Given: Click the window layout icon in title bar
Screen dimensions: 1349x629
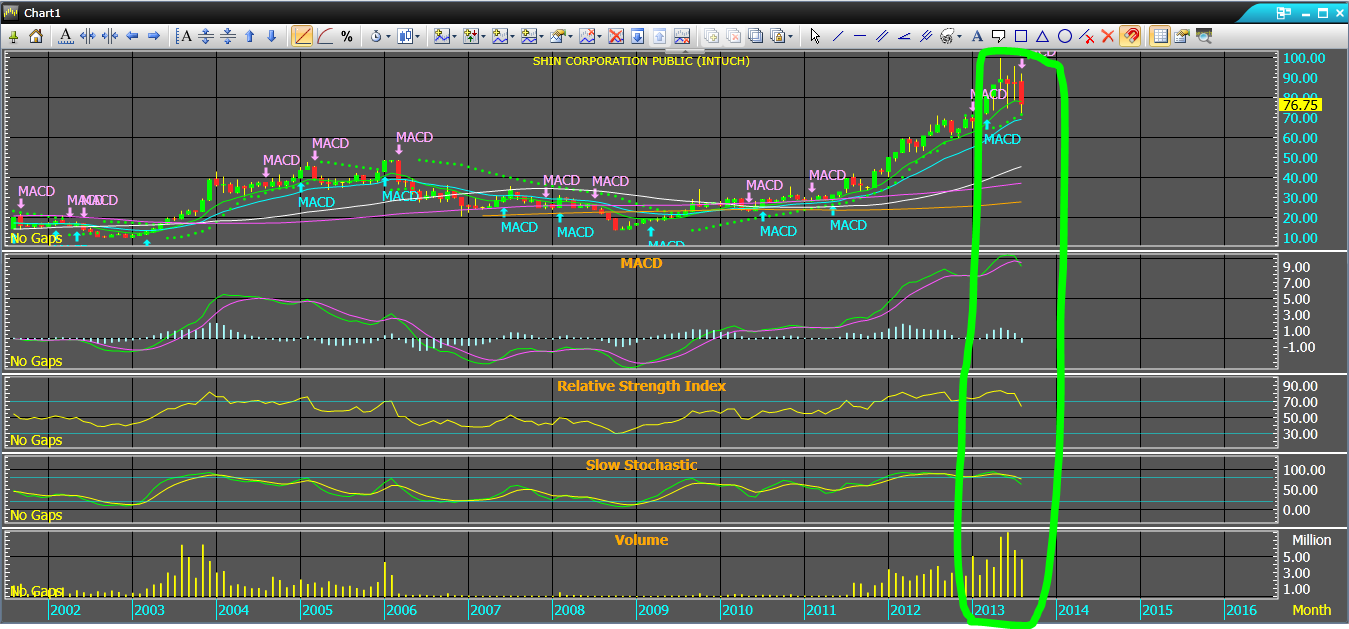Looking at the screenshot, I should coord(1283,13).
